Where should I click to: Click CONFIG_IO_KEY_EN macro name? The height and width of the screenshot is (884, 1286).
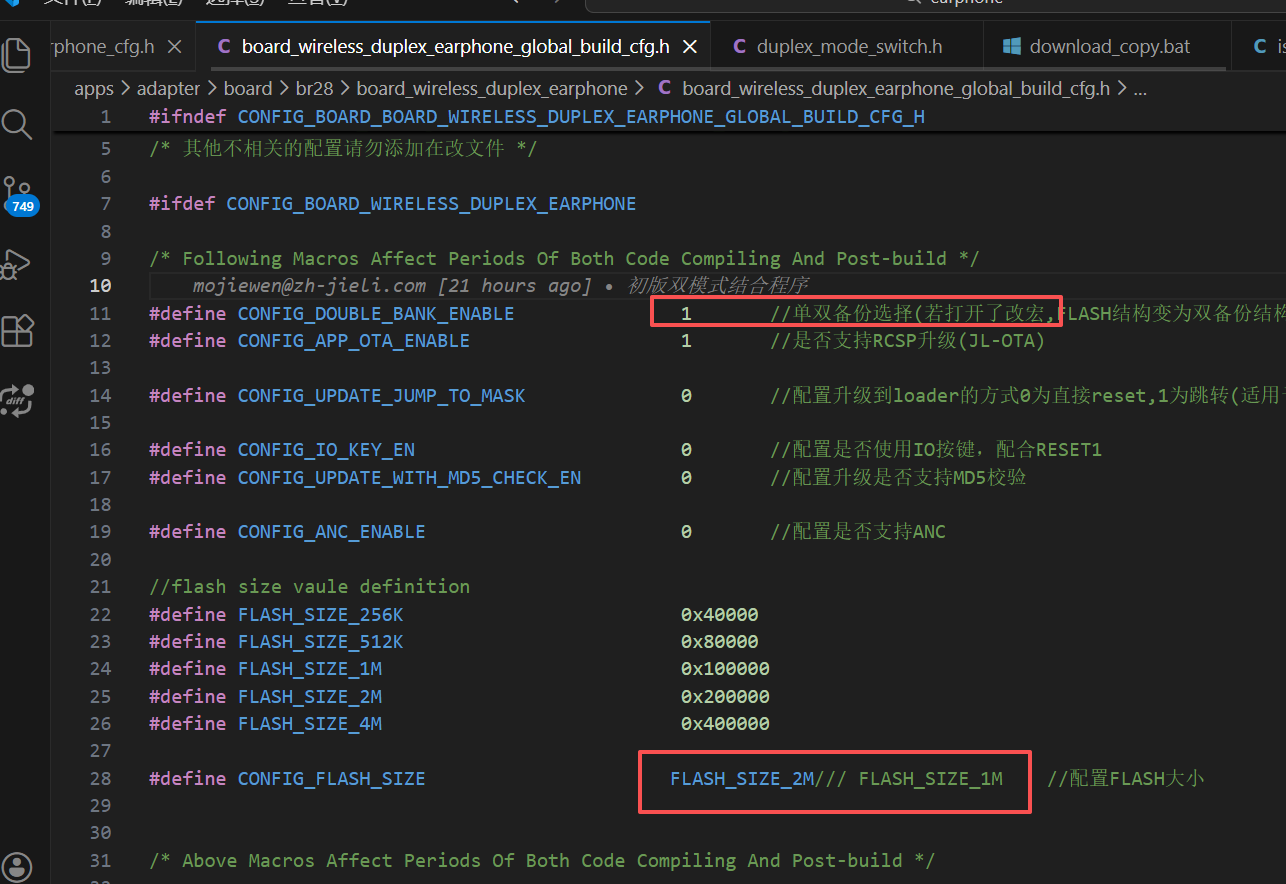point(326,450)
